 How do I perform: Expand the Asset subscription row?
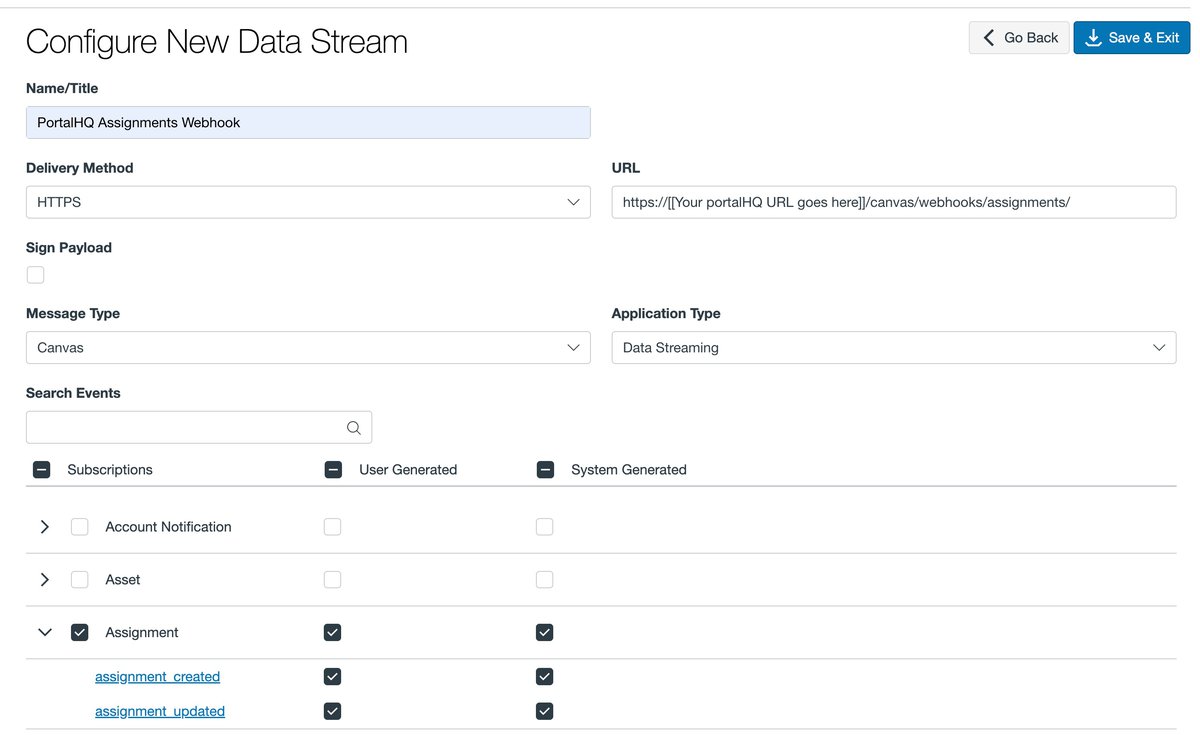coord(45,580)
